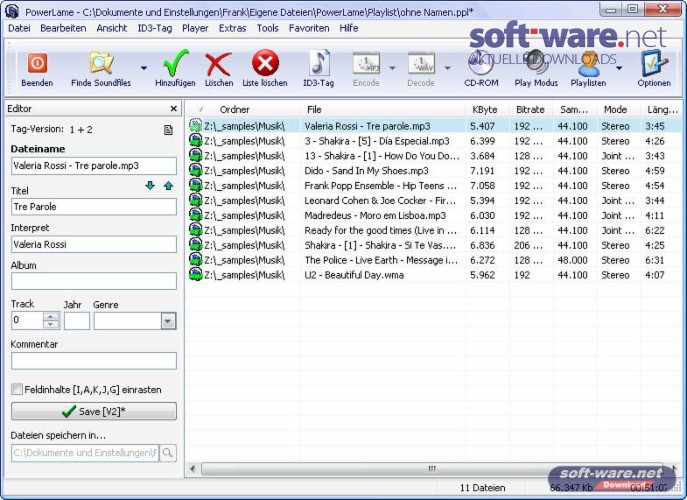The width and height of the screenshot is (687, 500).
Task: Select row 3 - Shakira - [5] - Día Especial.mp3
Action: 434,141
